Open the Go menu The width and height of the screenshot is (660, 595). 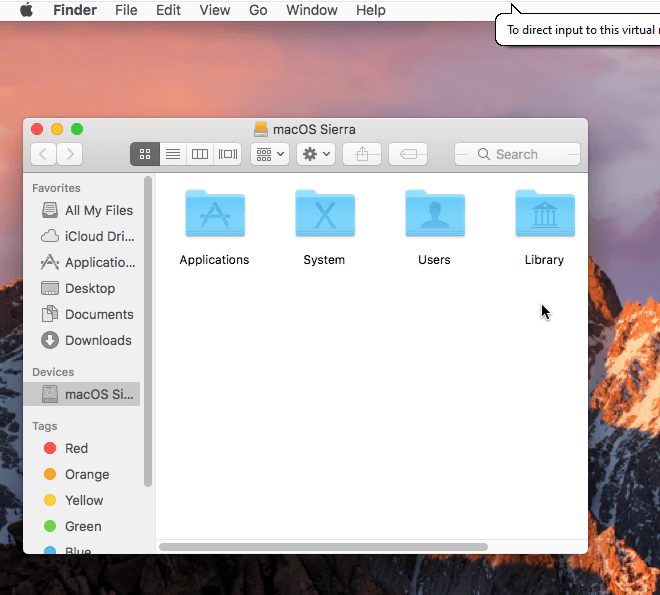pyautogui.click(x=258, y=10)
